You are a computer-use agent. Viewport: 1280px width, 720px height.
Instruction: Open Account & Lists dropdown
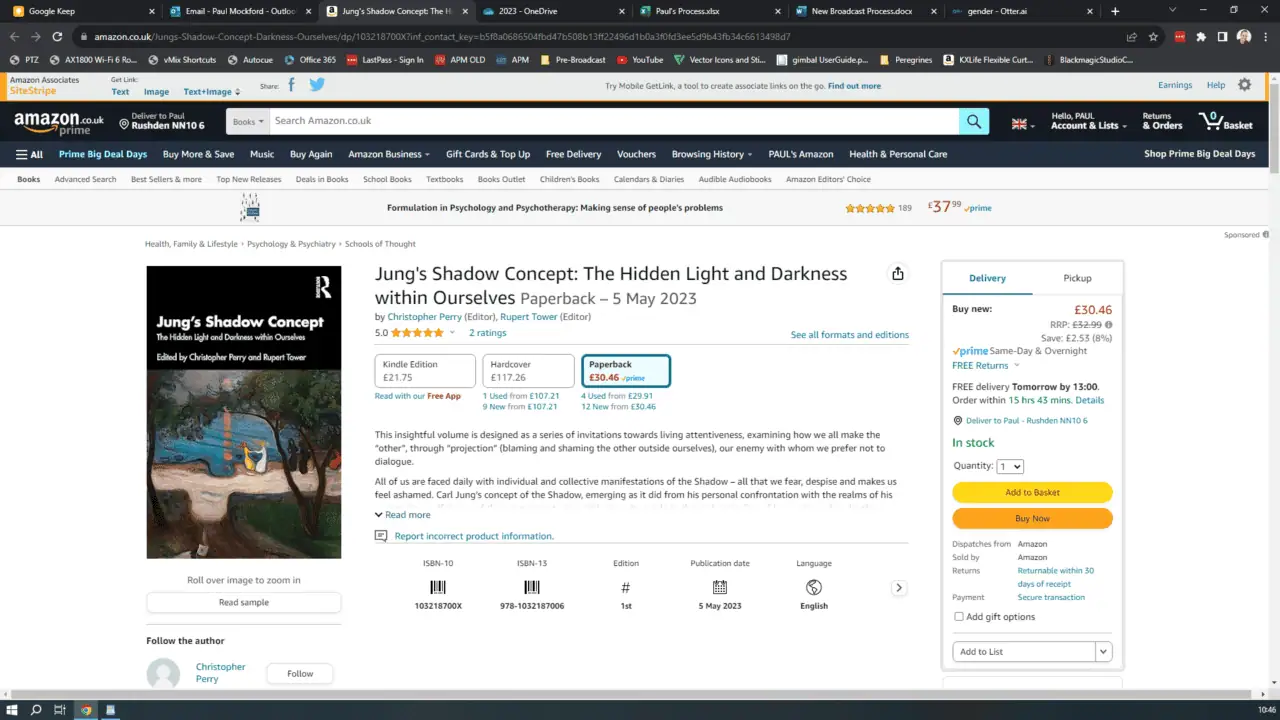(x=1088, y=121)
